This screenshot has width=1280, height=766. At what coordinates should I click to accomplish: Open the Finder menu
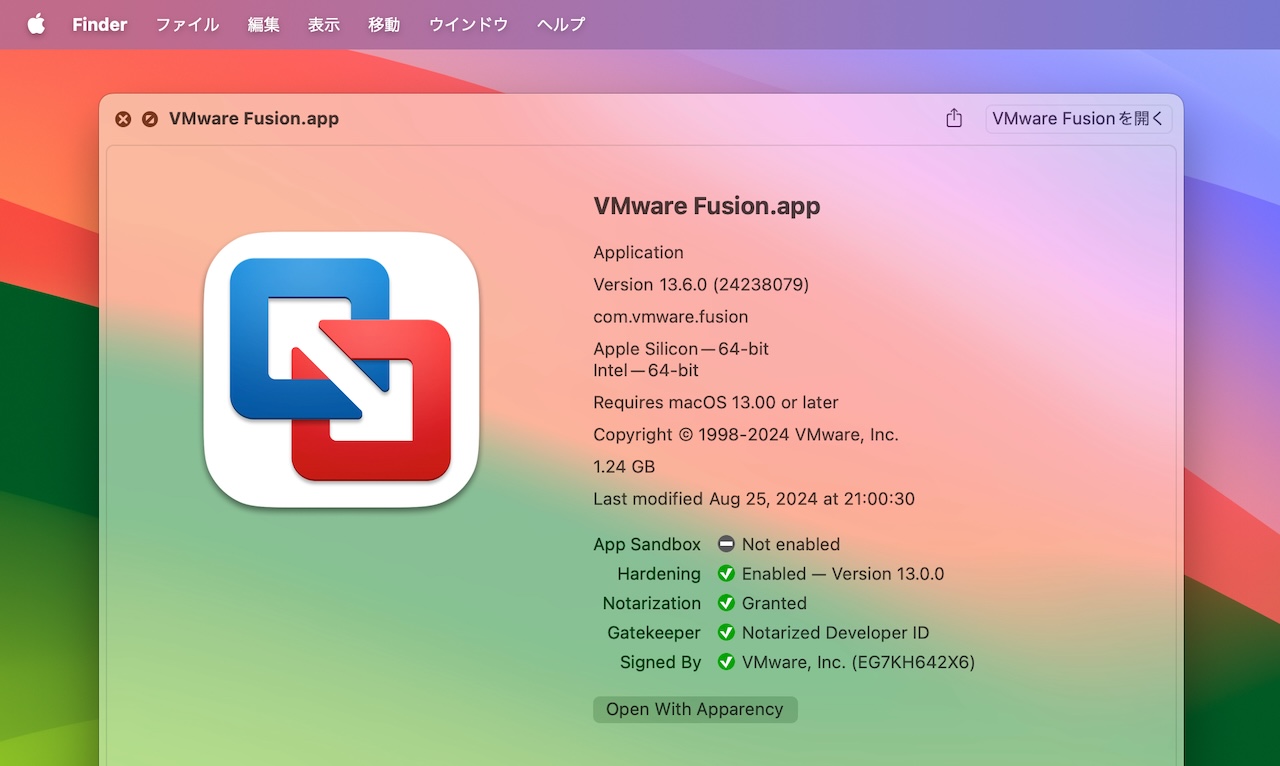tap(100, 24)
